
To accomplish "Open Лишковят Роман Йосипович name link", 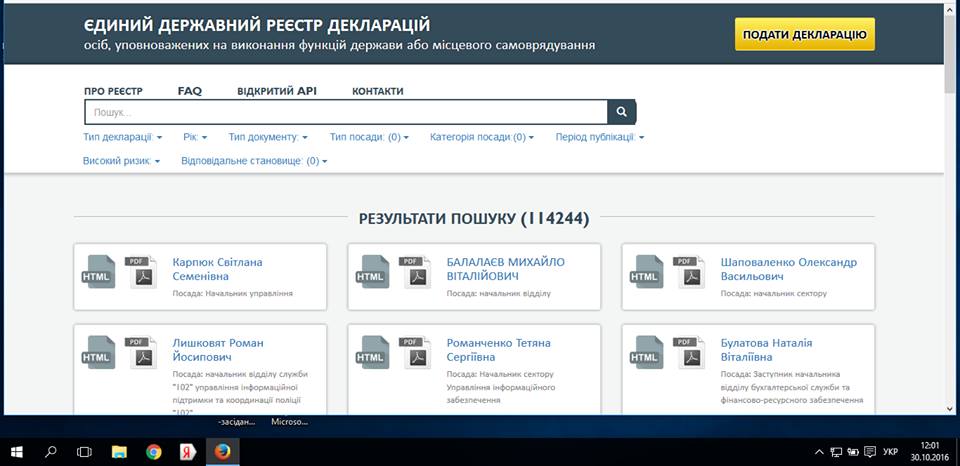I will click(x=218, y=350).
